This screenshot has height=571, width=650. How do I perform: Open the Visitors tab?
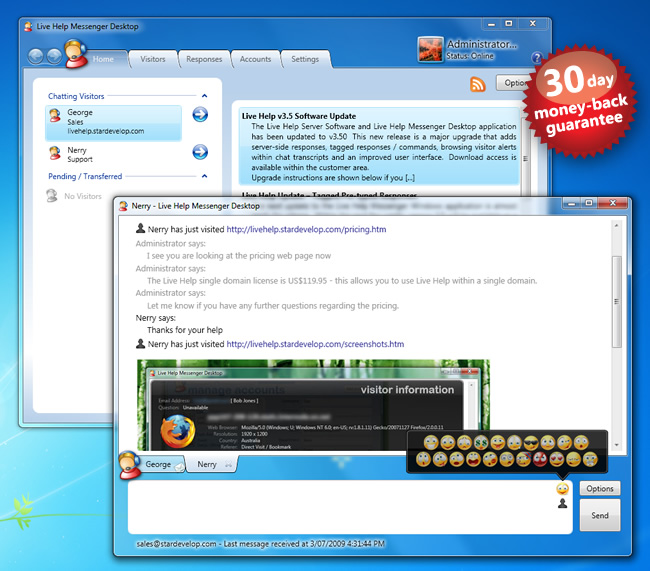(153, 59)
